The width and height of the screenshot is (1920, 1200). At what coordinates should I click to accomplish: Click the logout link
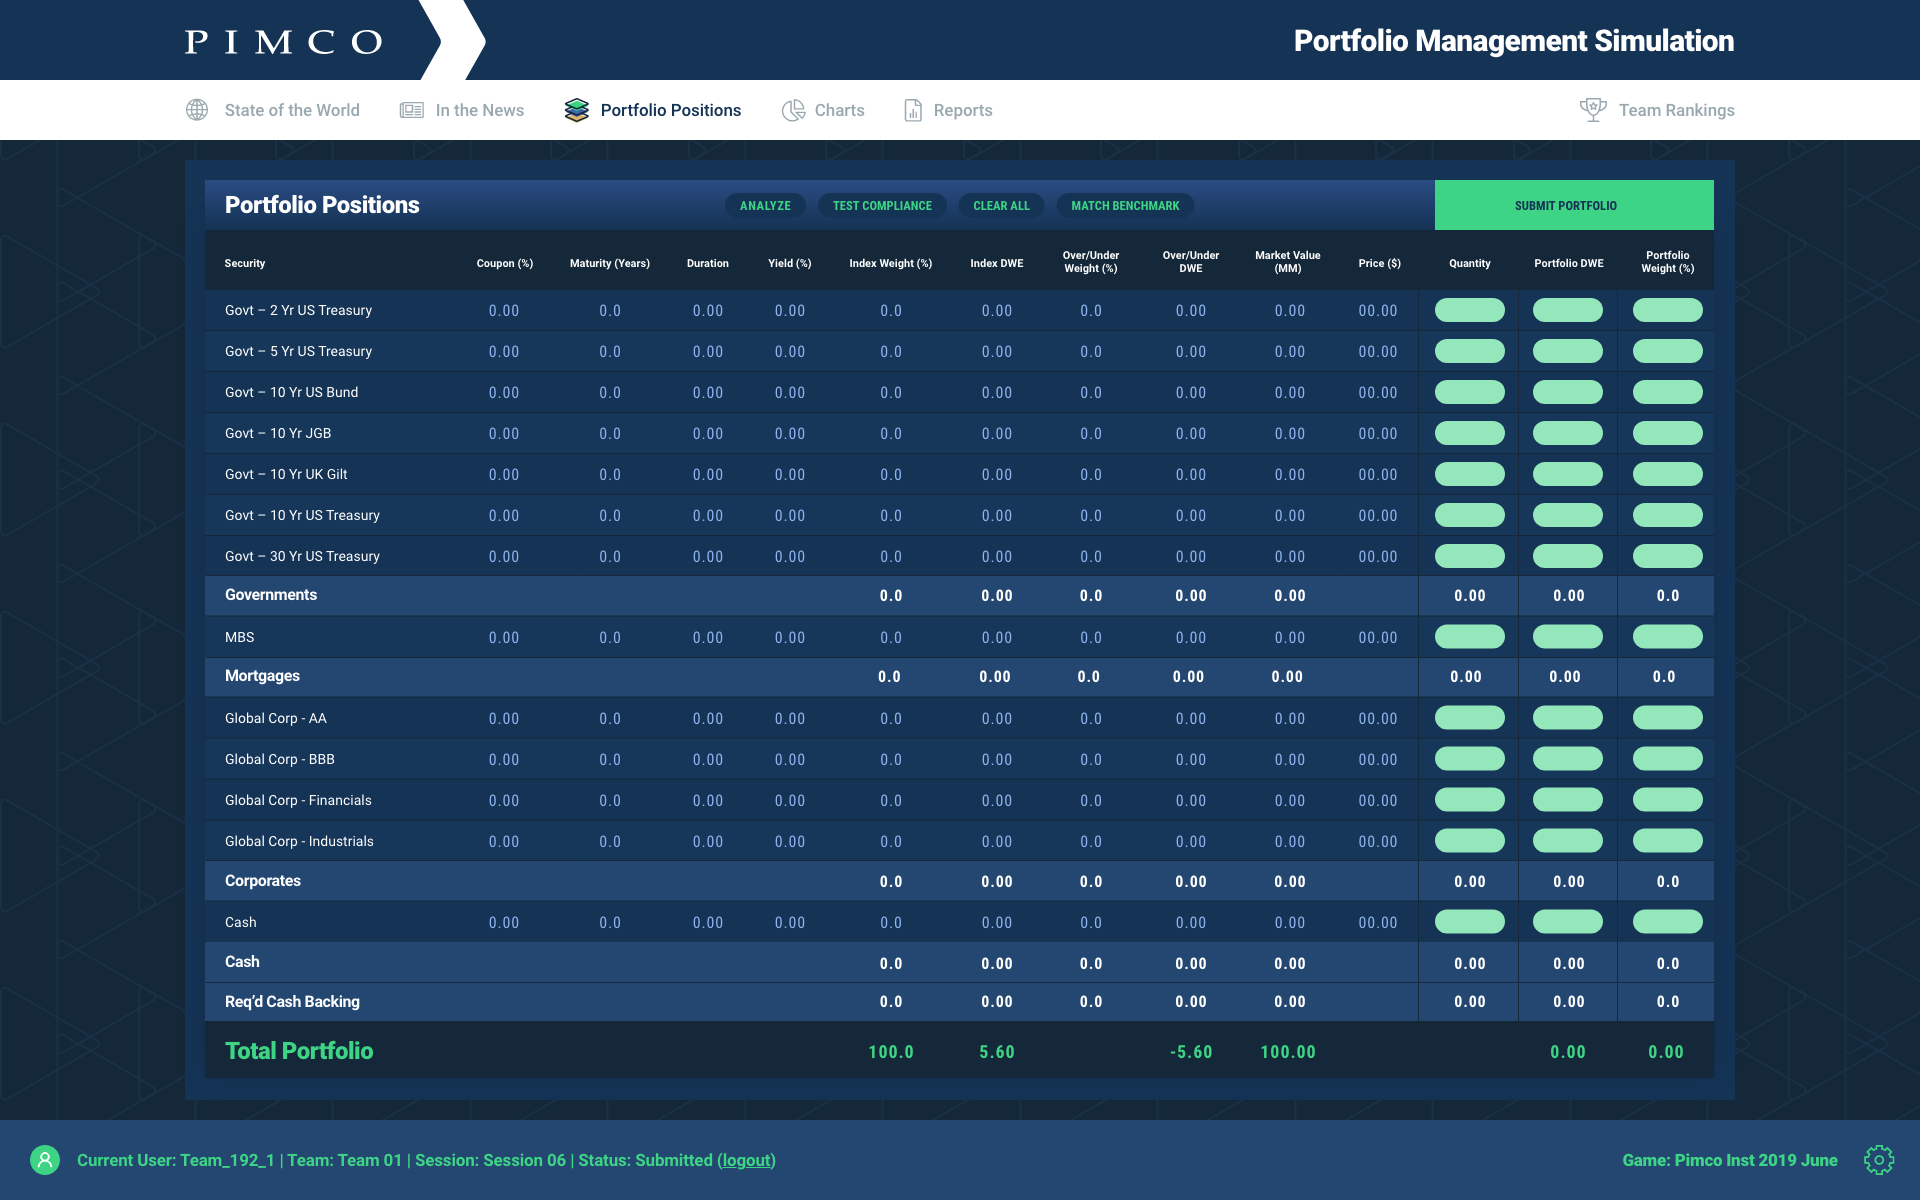click(746, 1160)
